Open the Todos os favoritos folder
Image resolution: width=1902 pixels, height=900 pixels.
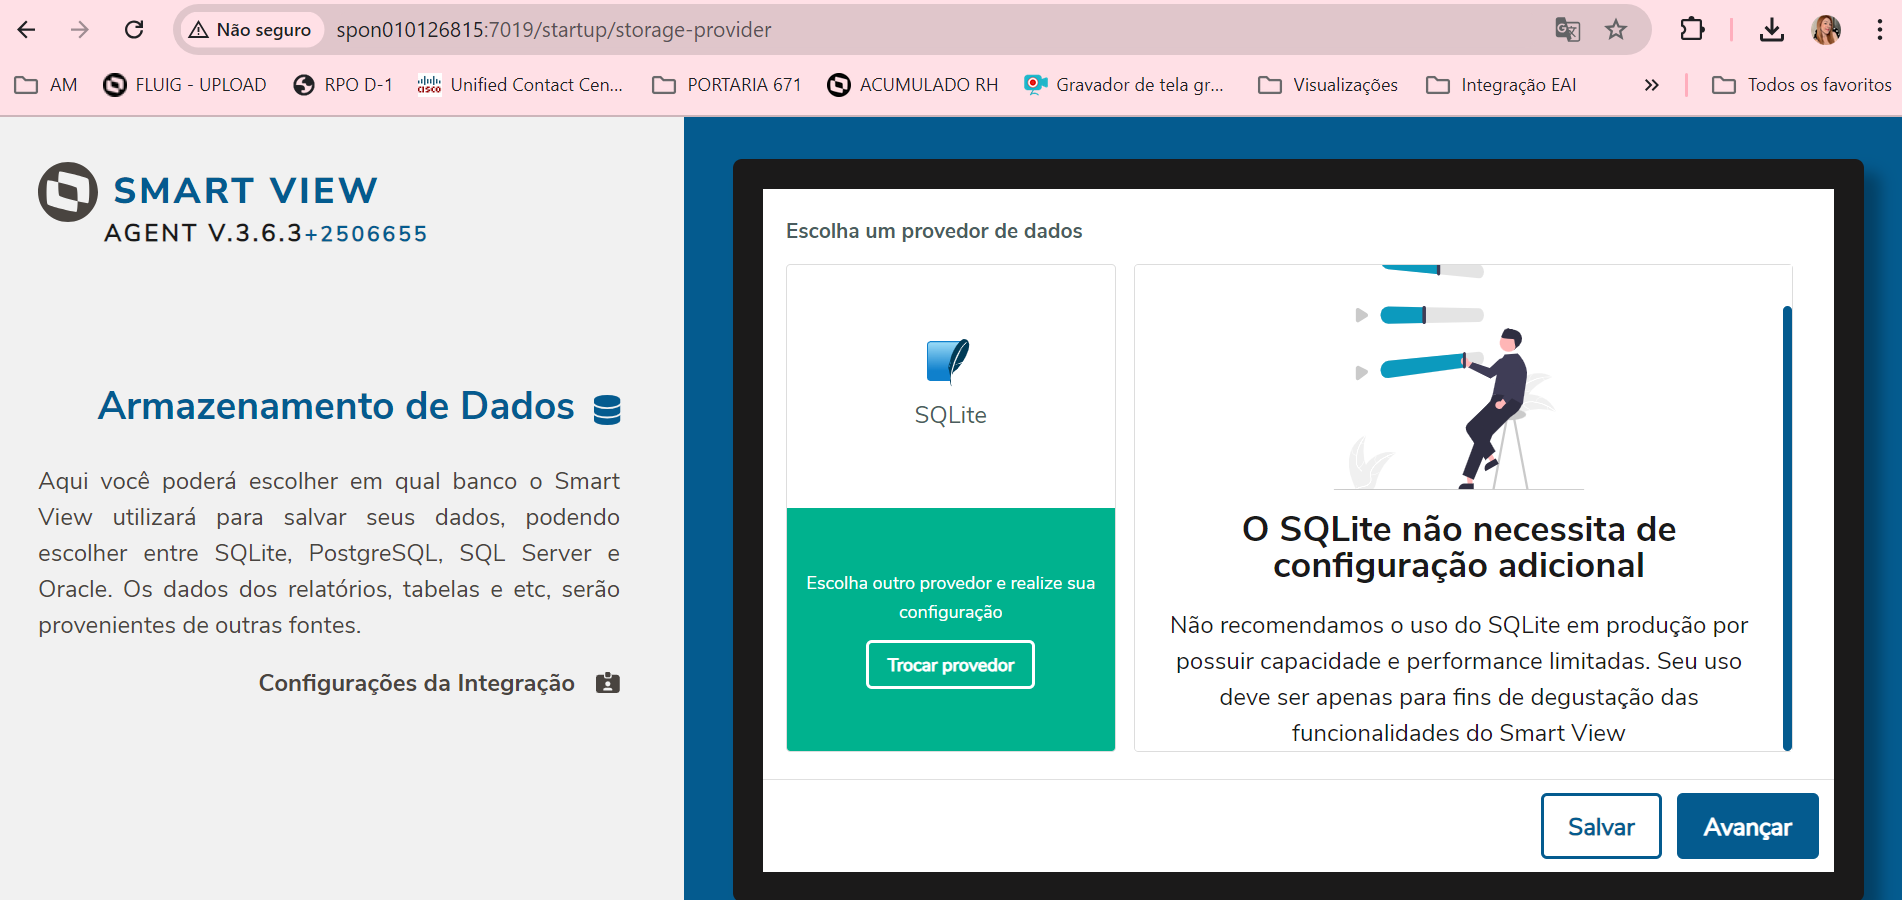pyautogui.click(x=1802, y=85)
